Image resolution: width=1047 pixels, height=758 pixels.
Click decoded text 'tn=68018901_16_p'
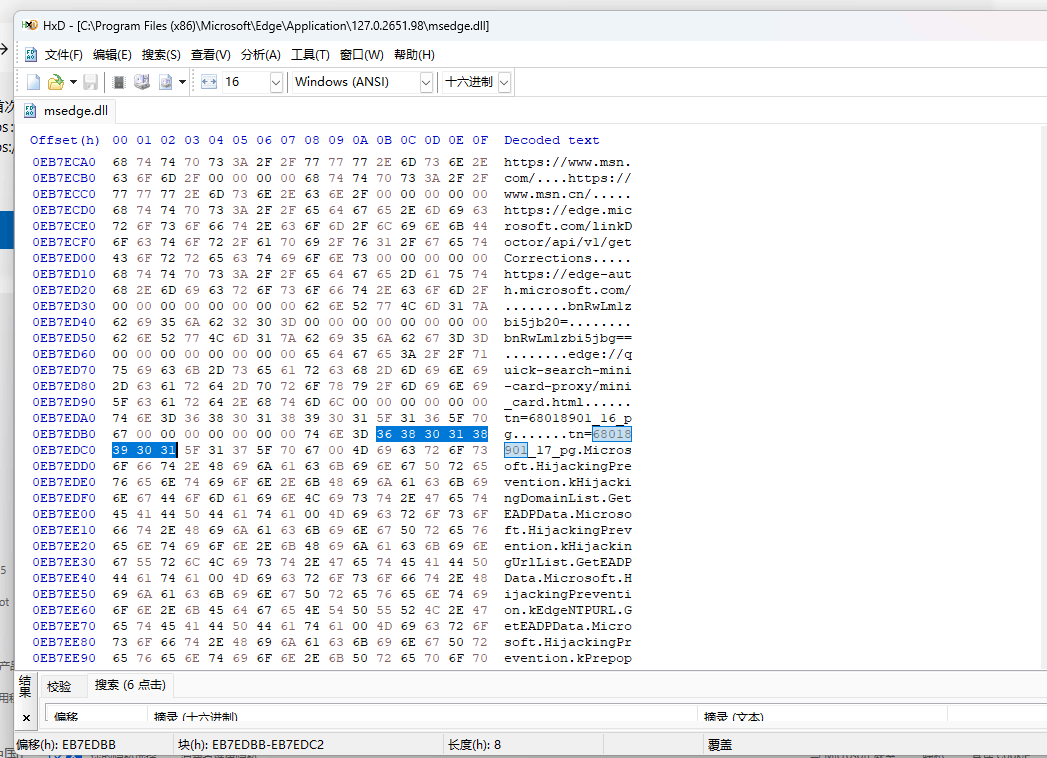[x=568, y=418]
